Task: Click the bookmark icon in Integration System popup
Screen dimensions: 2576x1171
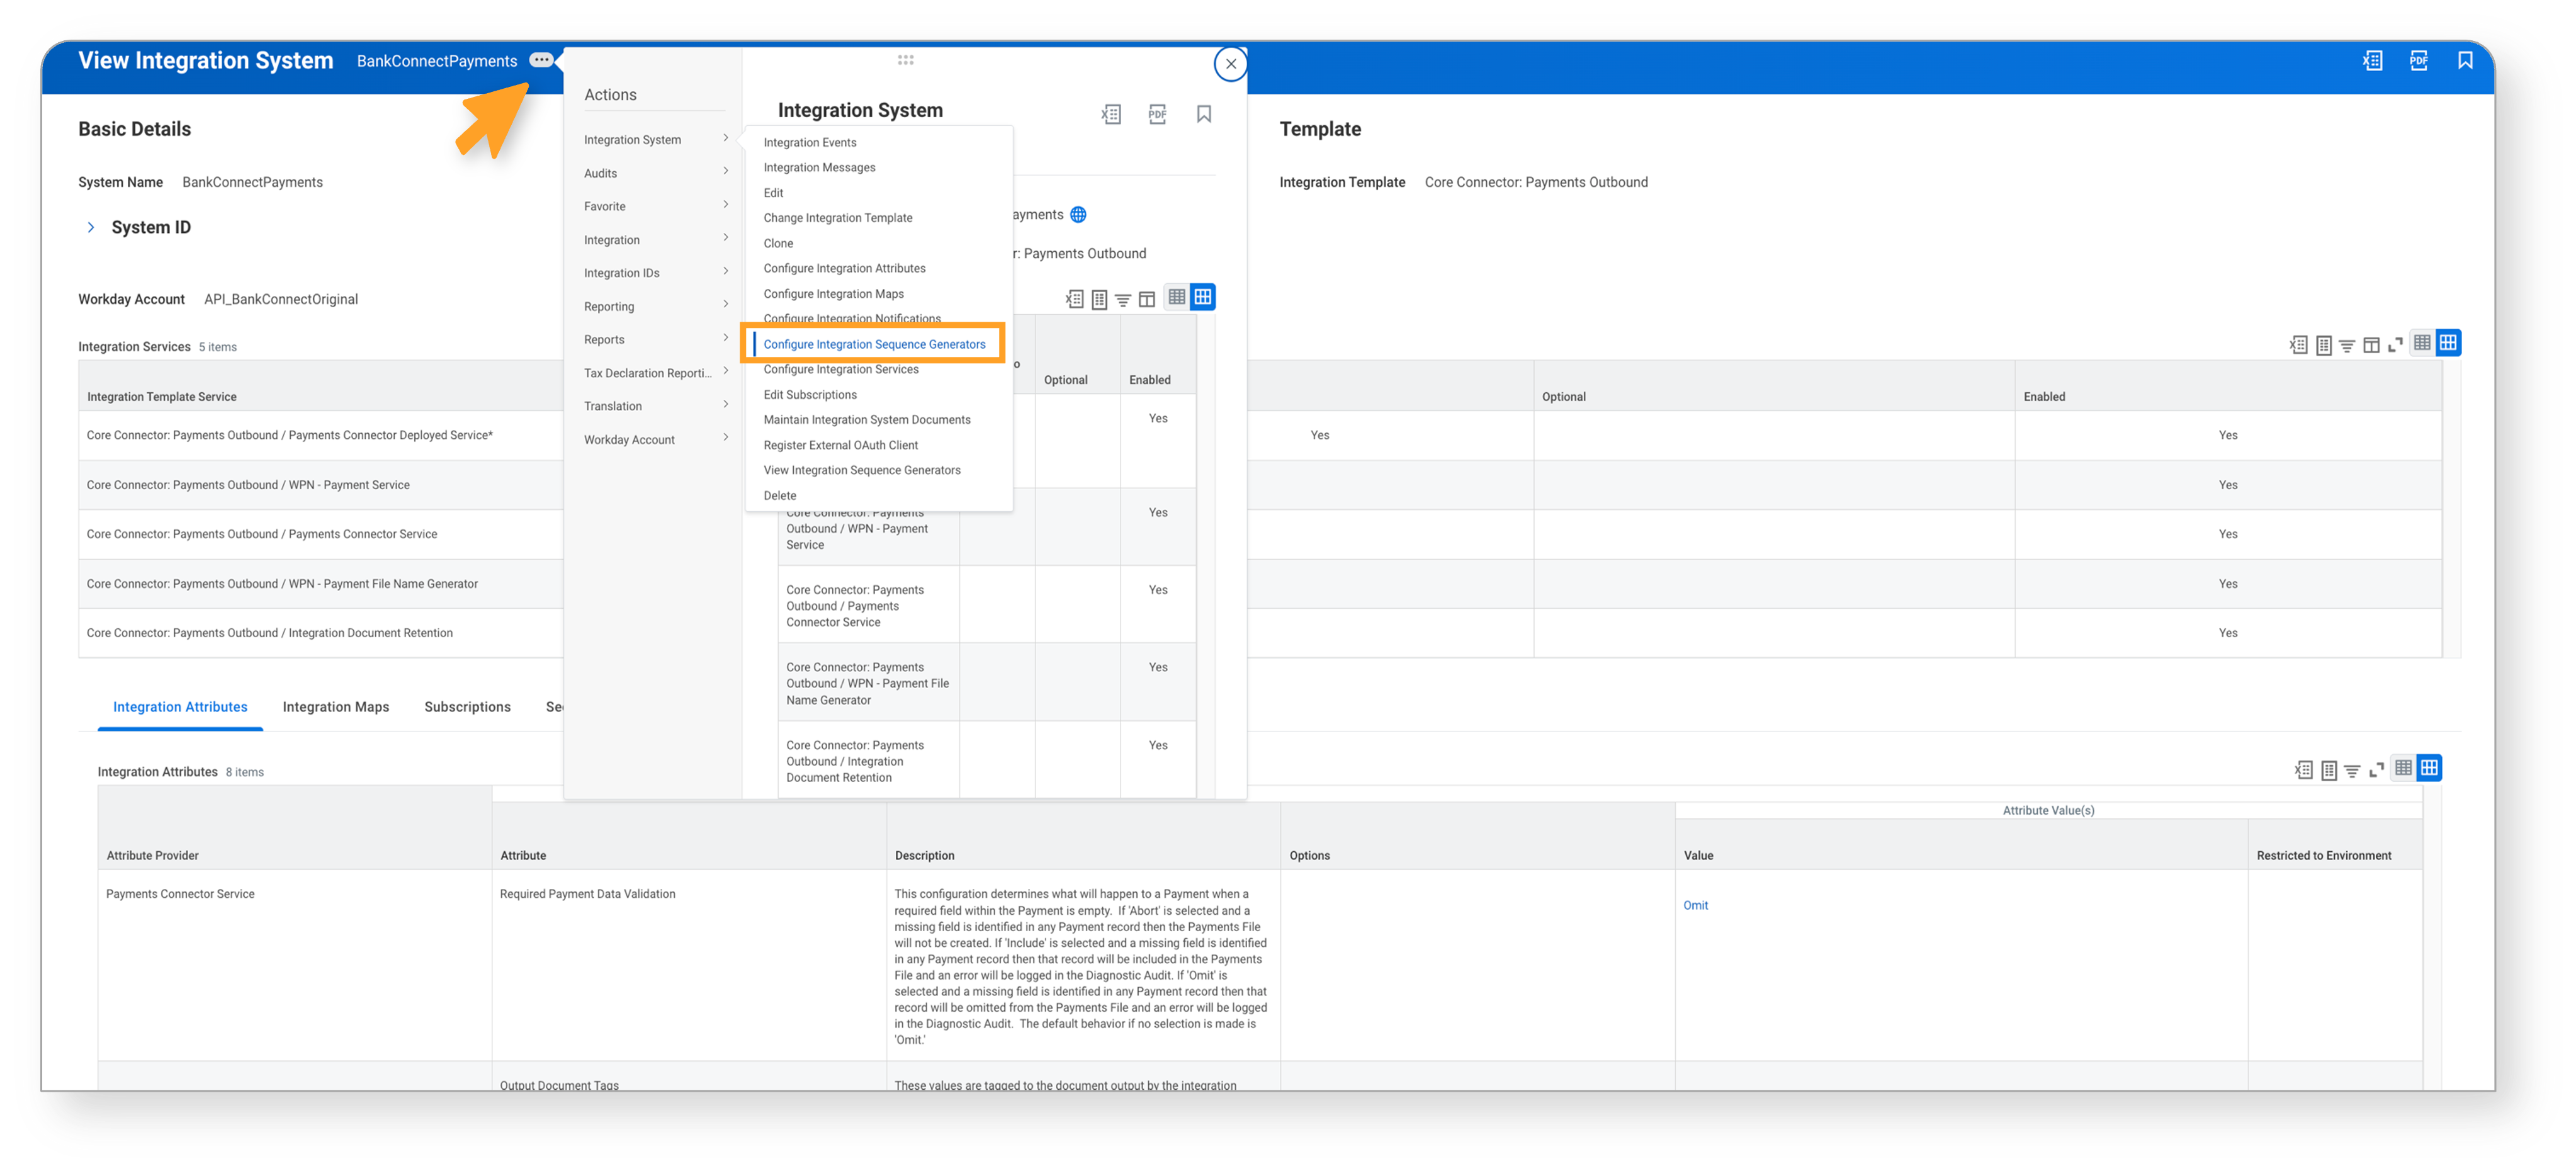Action: pyautogui.click(x=1204, y=114)
